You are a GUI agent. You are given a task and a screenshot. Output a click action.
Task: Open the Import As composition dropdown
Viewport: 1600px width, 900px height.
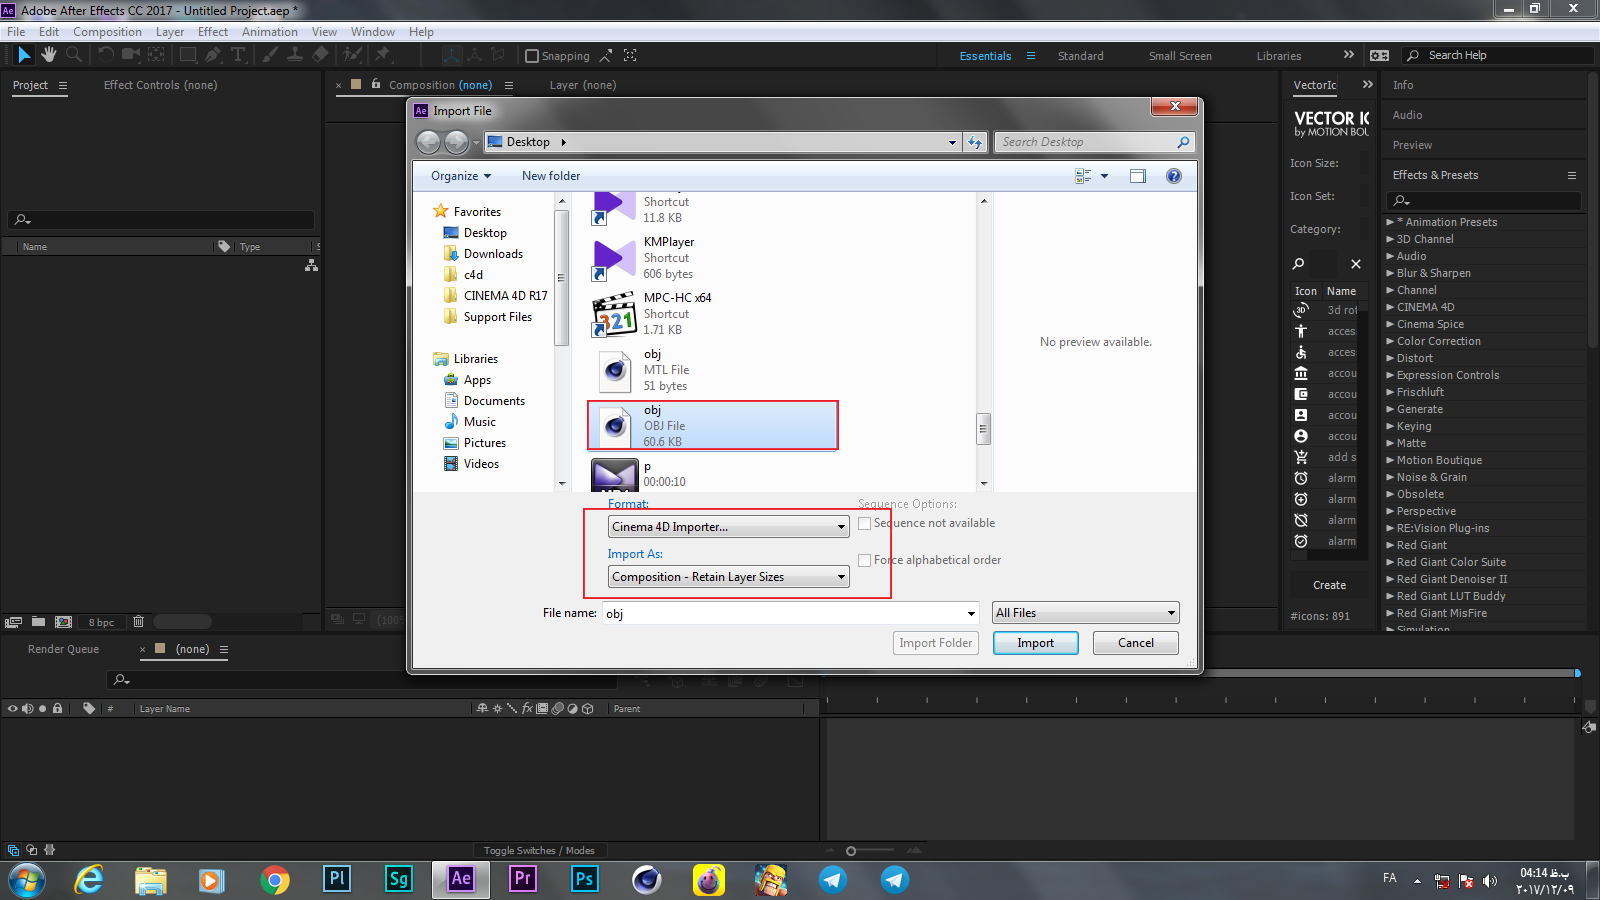(729, 577)
